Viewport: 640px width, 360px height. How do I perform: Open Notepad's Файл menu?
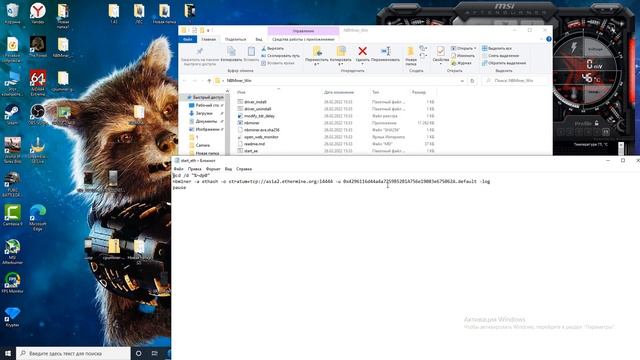(178, 169)
